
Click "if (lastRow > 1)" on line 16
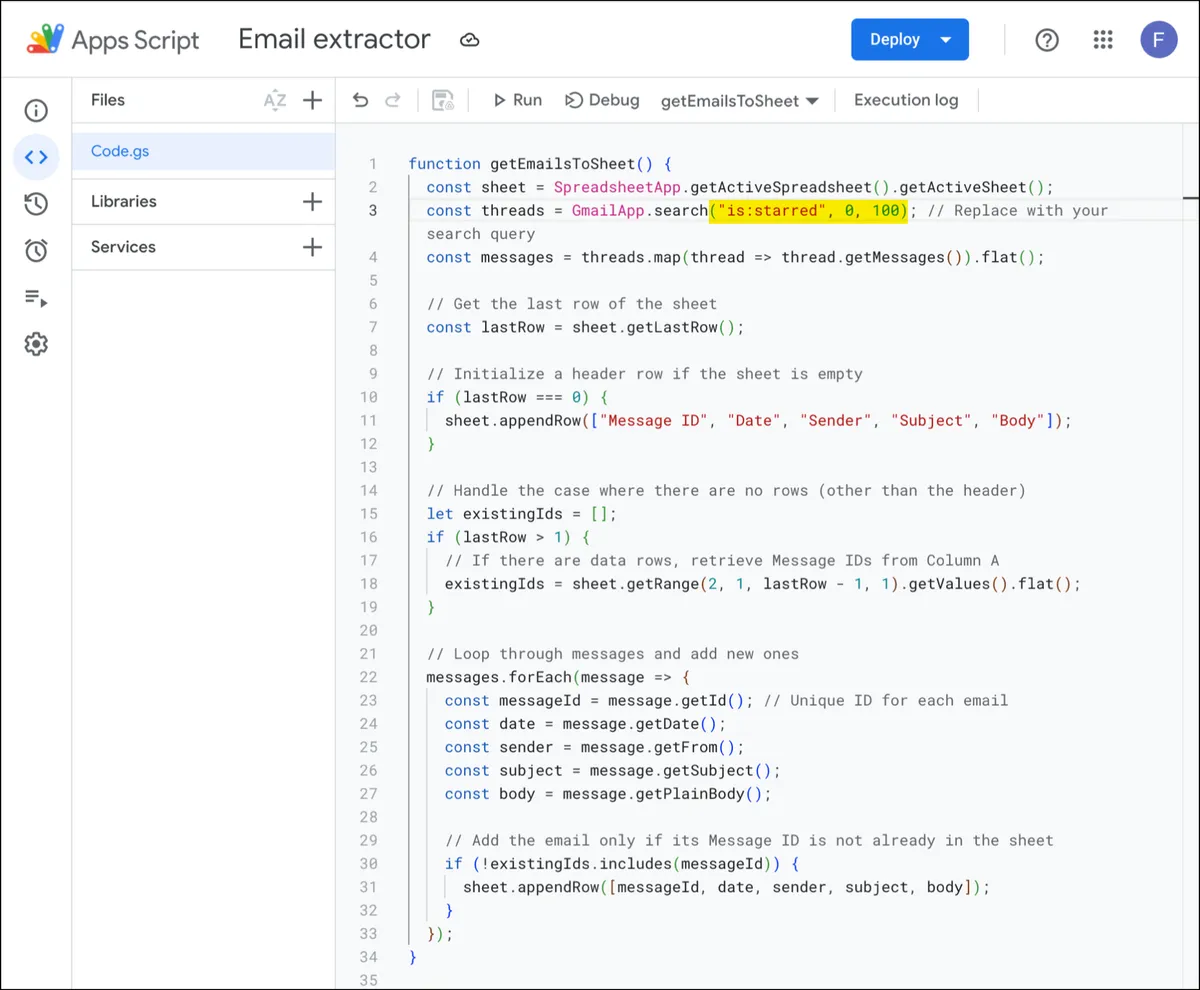(499, 537)
